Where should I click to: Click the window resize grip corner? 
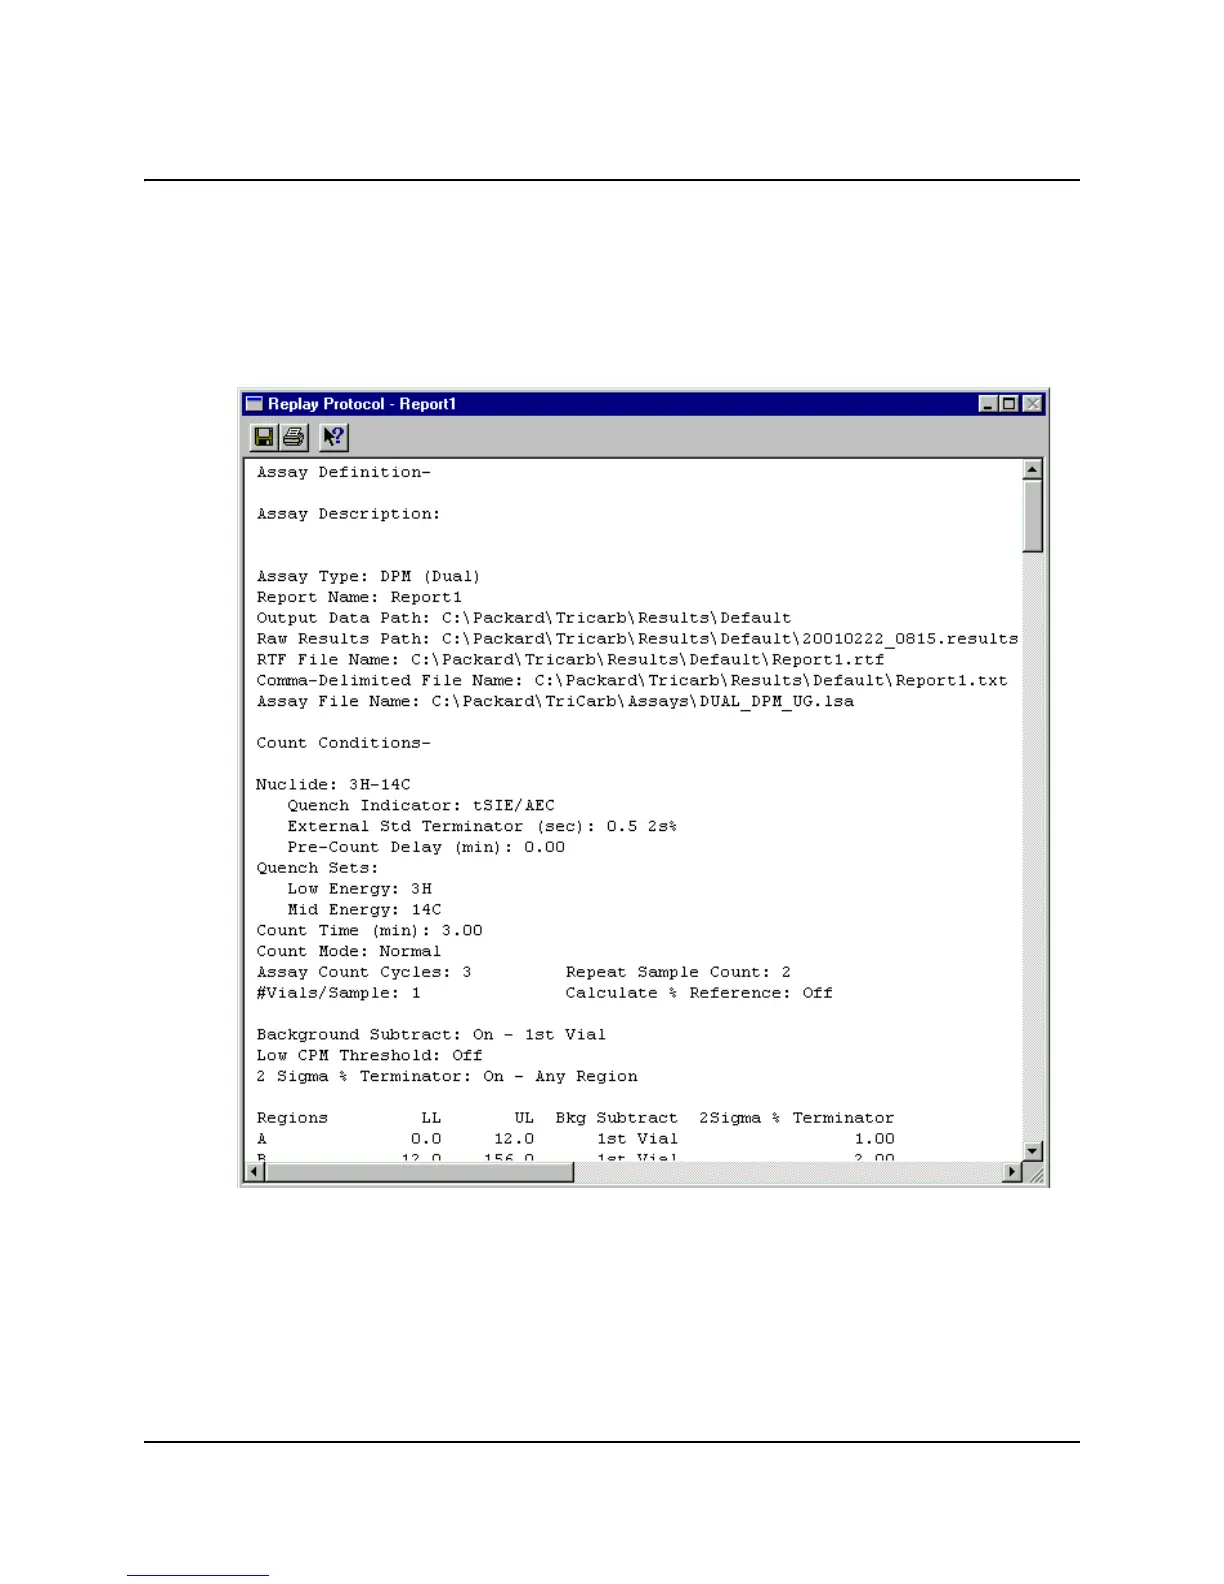point(1034,1173)
